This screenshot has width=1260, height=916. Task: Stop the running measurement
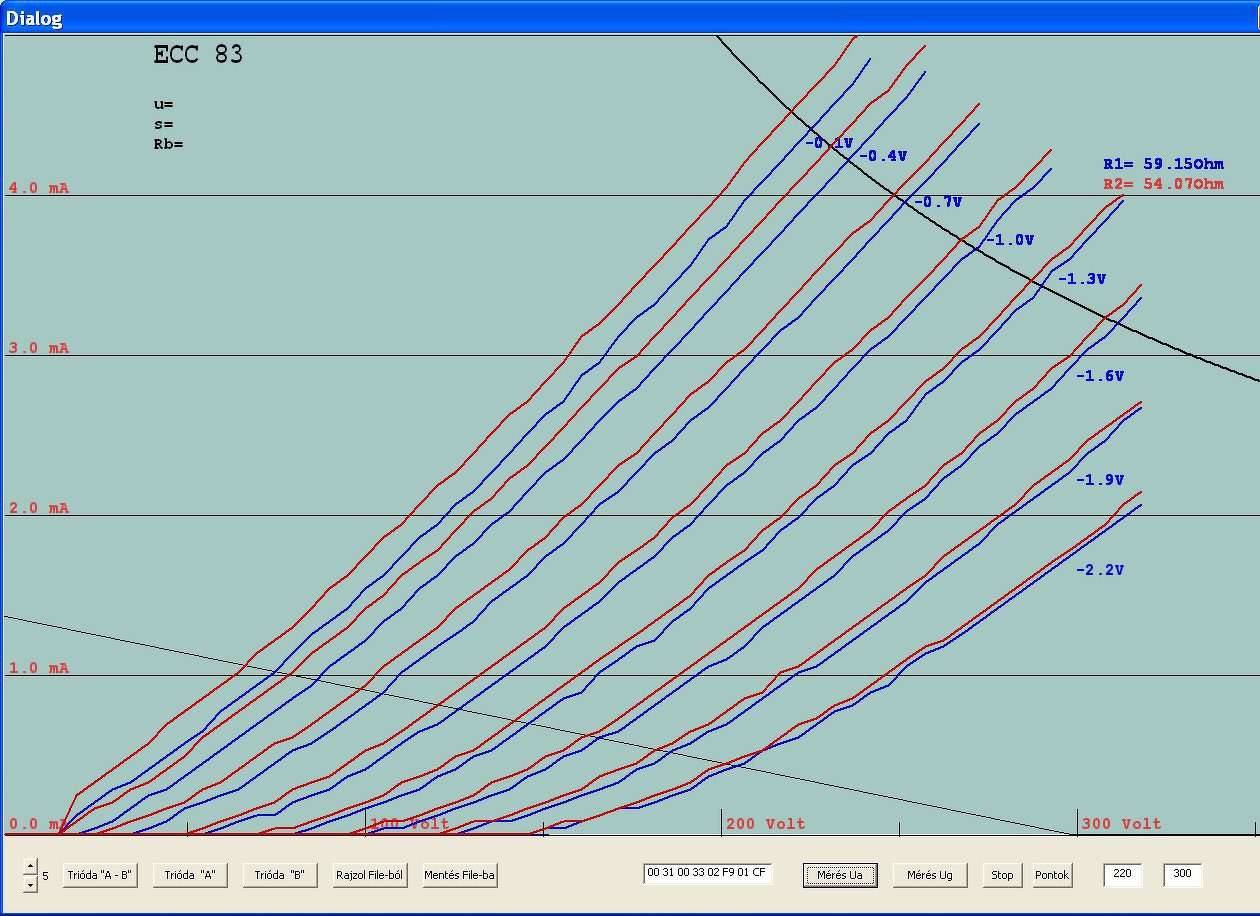coord(1002,875)
